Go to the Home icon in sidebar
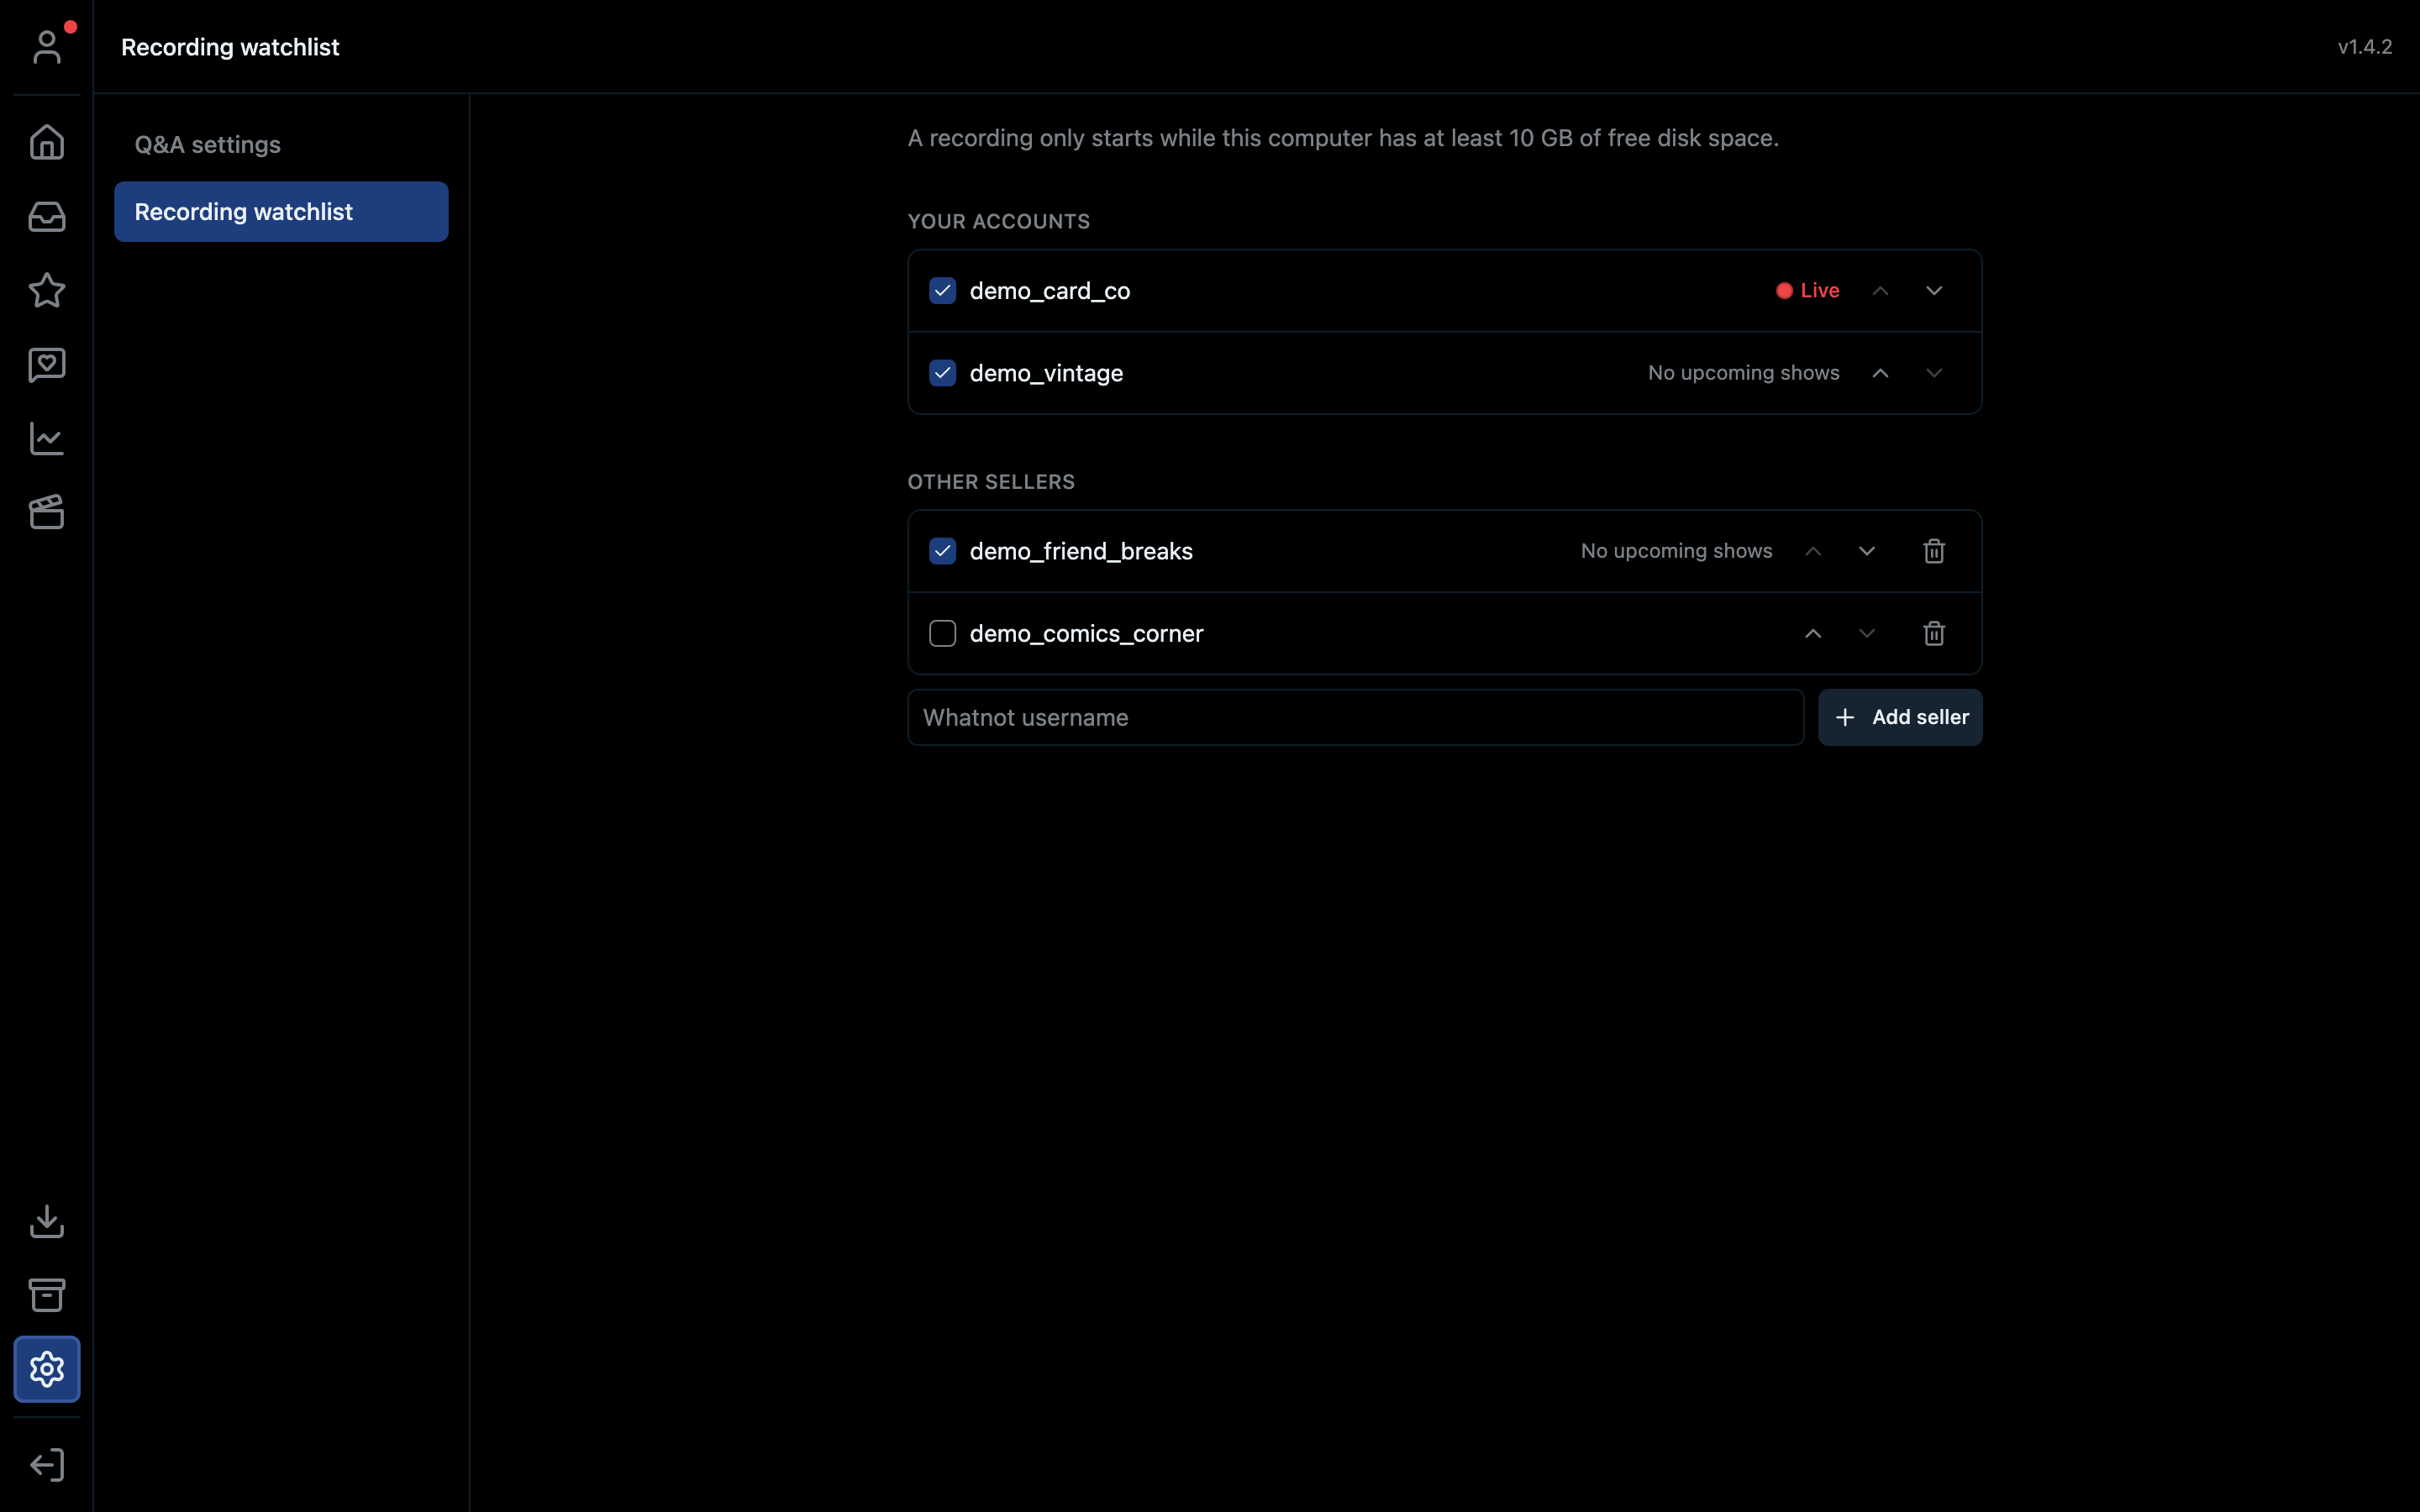2420x1512 pixels. point(47,142)
